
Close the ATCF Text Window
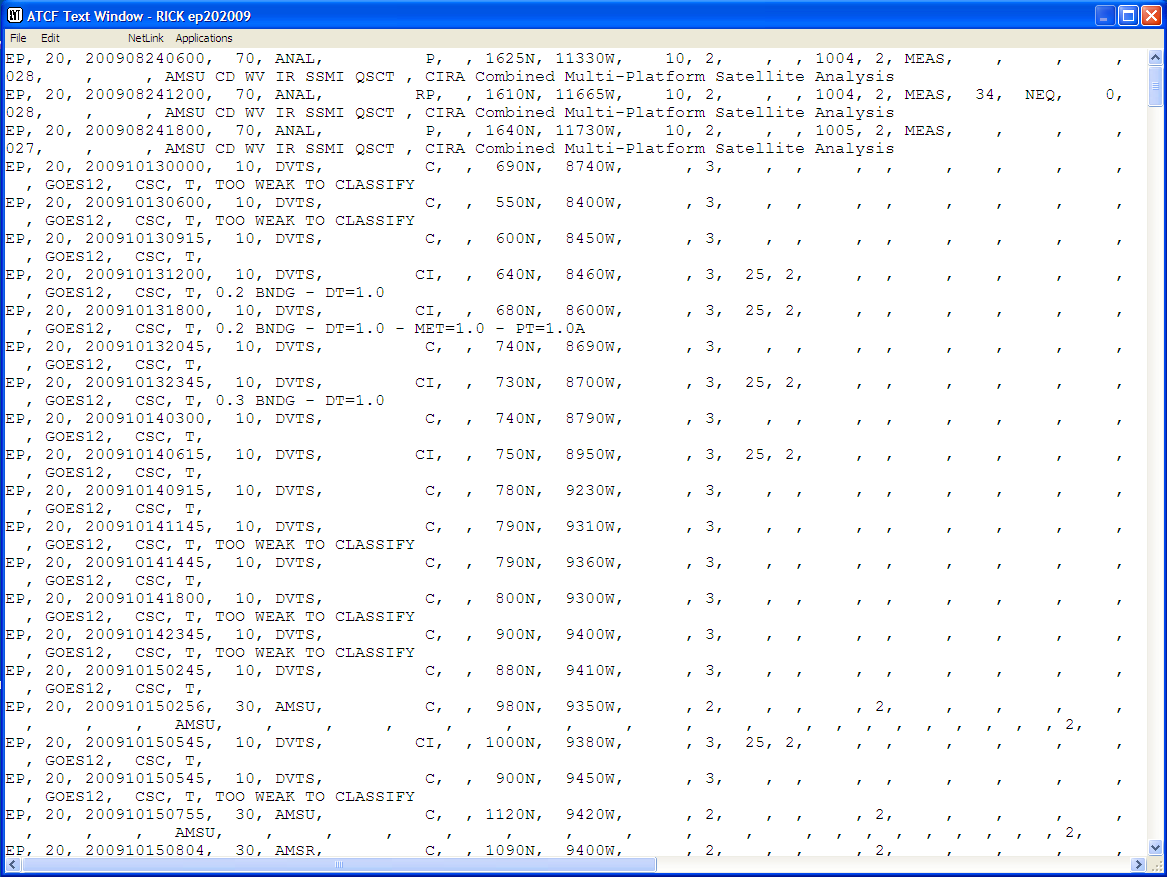click(x=1150, y=16)
